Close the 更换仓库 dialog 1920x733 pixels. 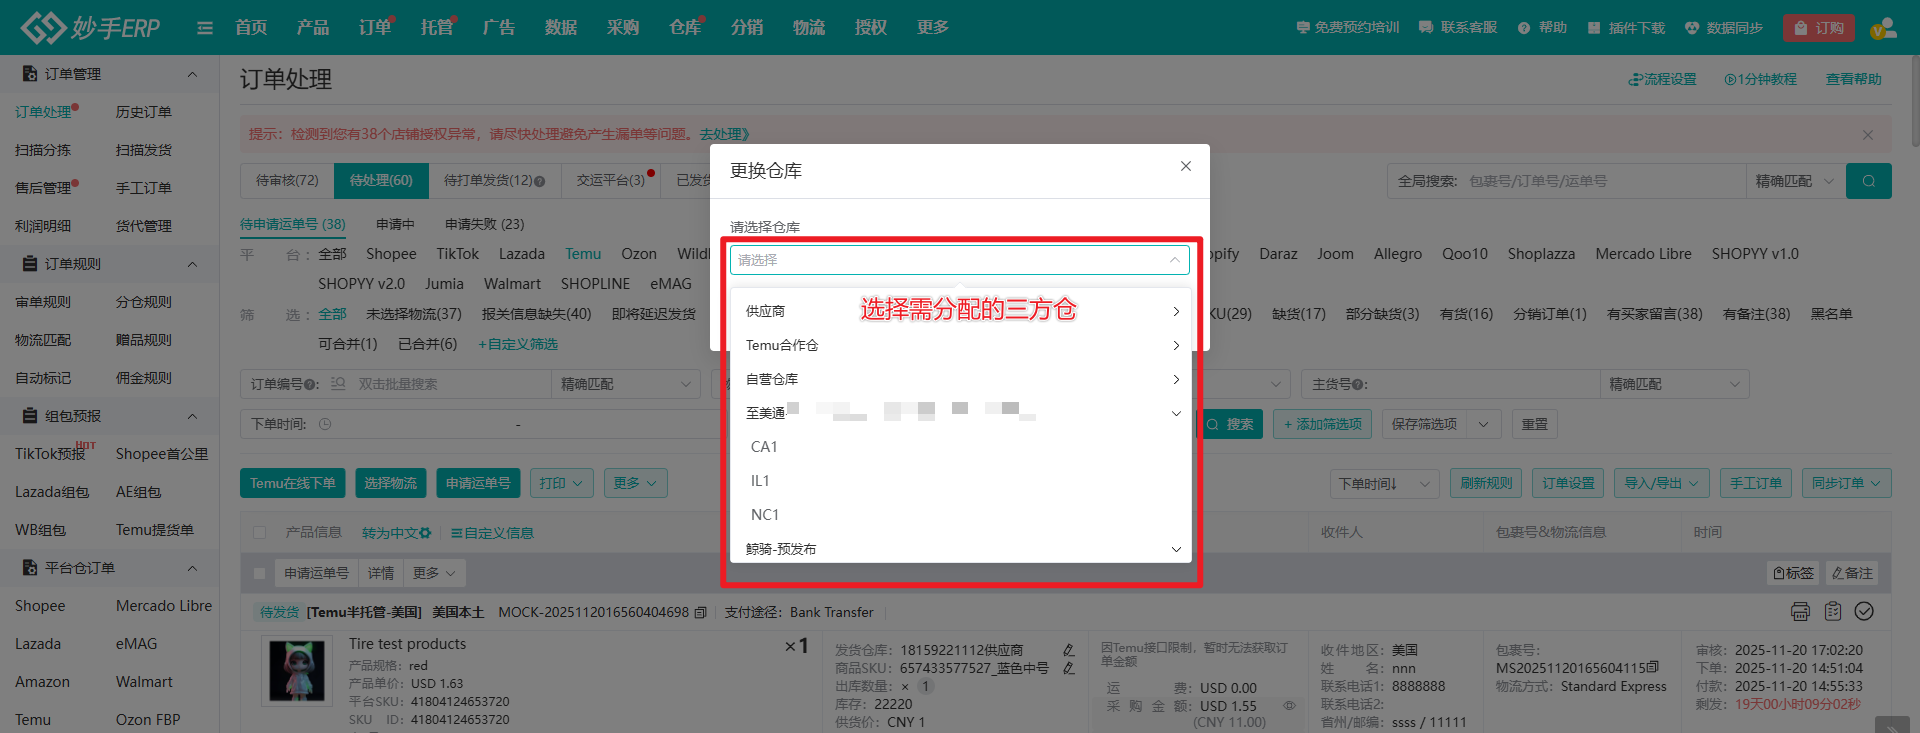click(1185, 166)
